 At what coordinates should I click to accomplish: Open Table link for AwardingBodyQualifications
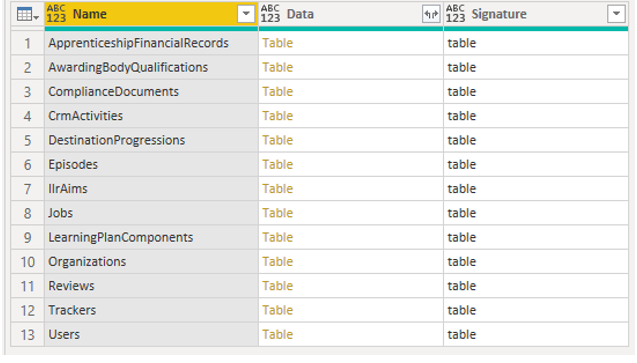pos(277,67)
